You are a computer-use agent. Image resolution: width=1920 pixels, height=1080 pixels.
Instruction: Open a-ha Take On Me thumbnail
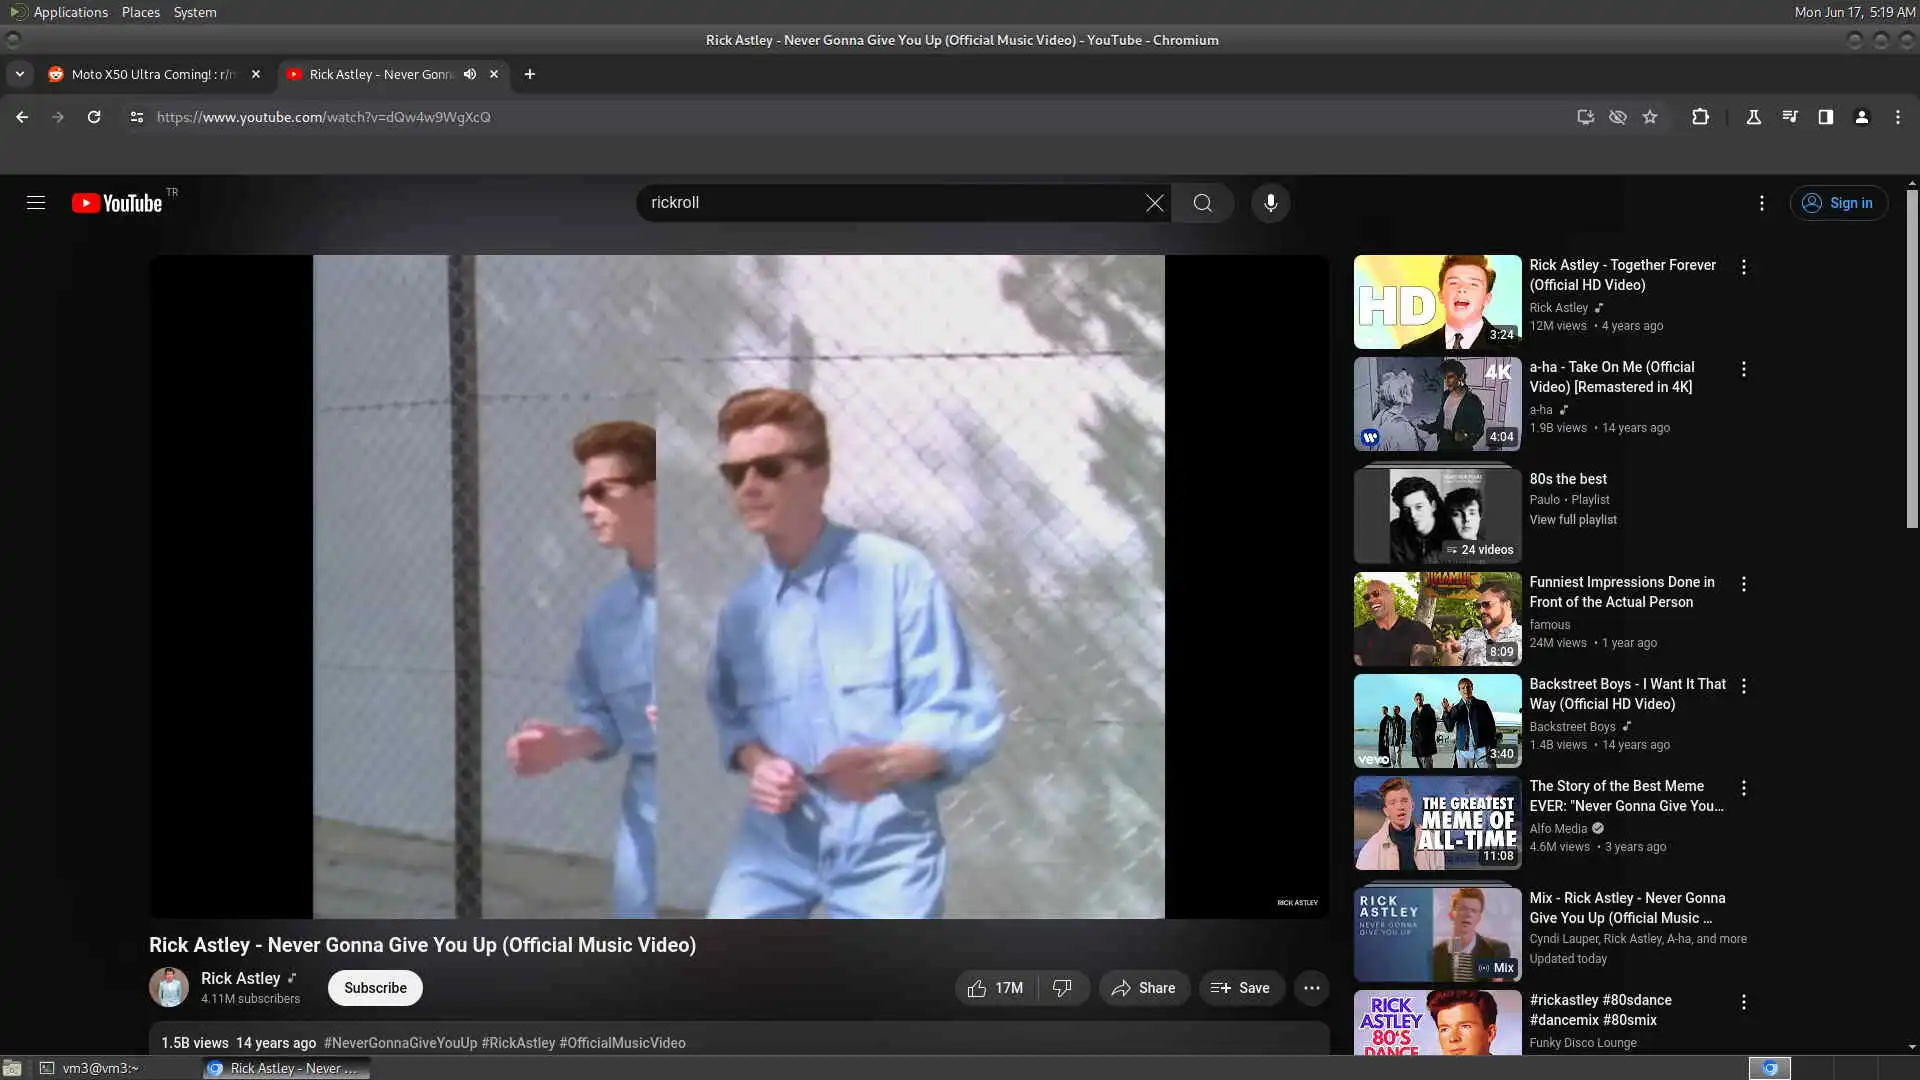[1436, 404]
